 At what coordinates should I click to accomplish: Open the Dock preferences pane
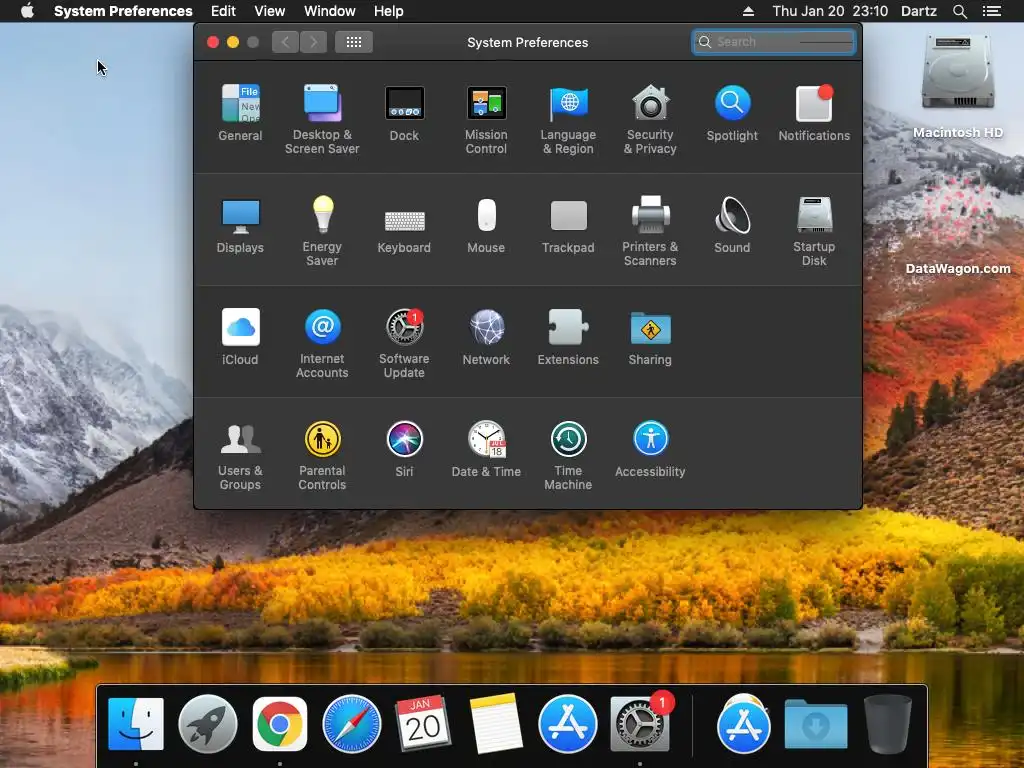pos(404,113)
